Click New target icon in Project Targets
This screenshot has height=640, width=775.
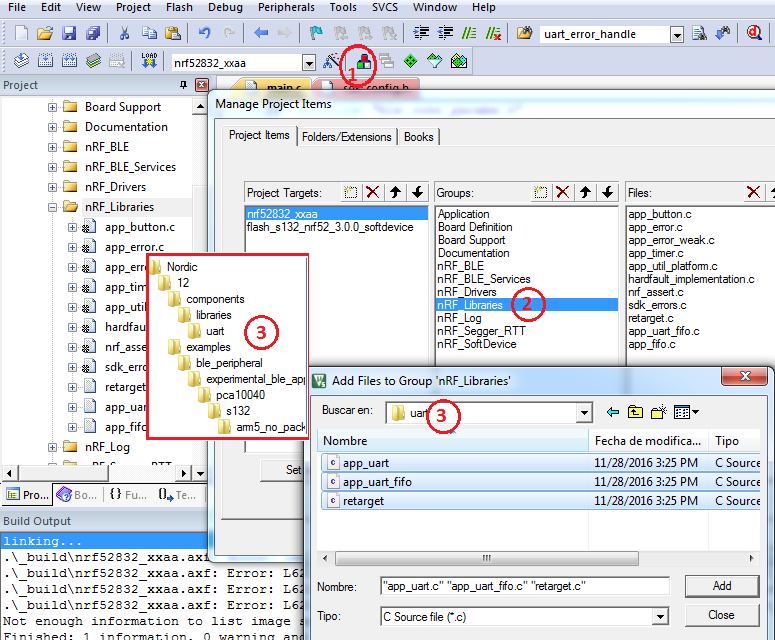(x=350, y=192)
